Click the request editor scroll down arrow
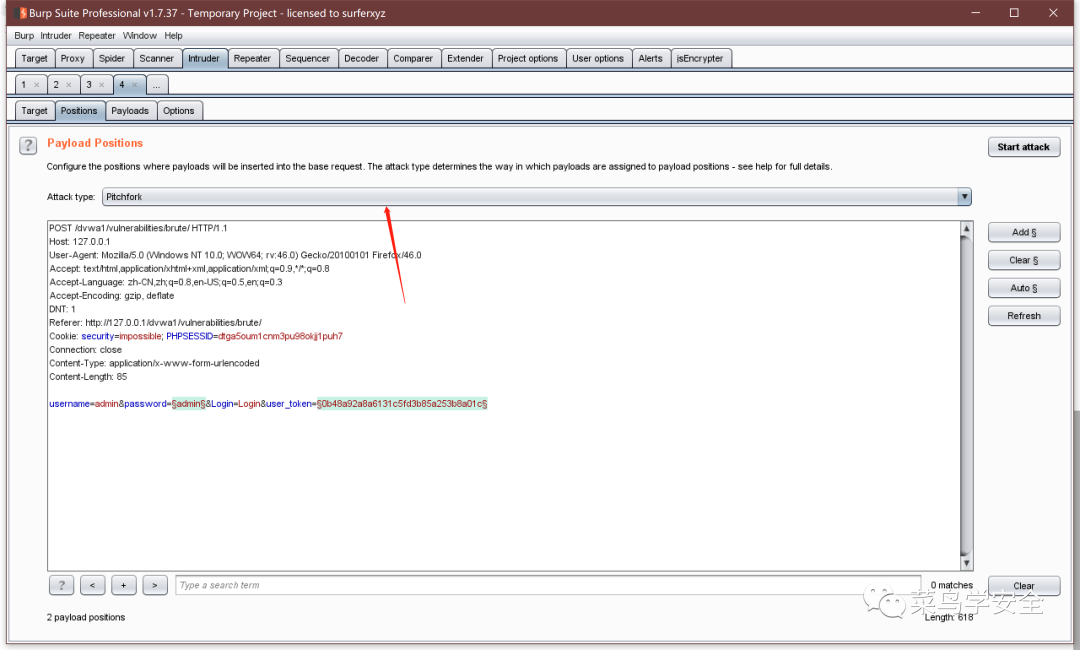The width and height of the screenshot is (1080, 650). 966,563
